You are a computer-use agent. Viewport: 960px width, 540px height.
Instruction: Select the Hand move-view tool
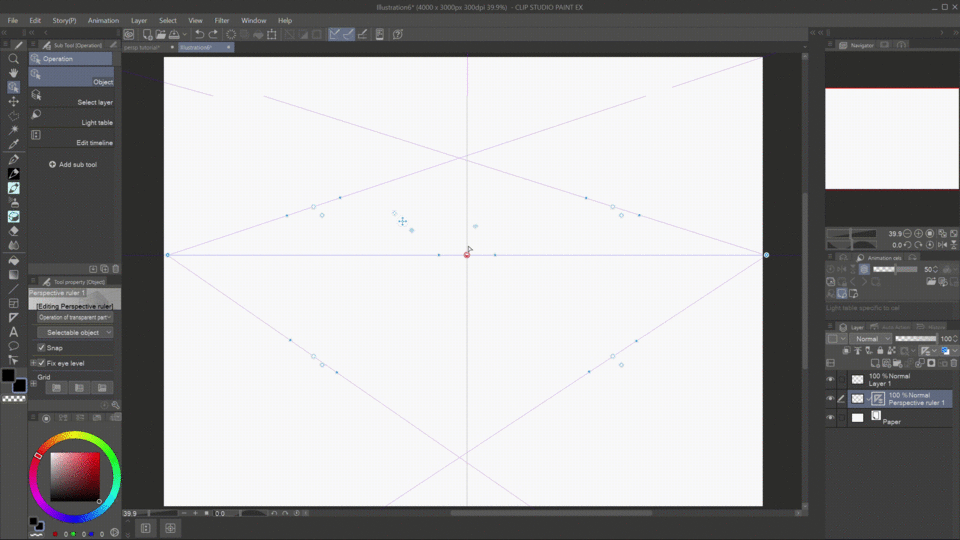(13, 73)
